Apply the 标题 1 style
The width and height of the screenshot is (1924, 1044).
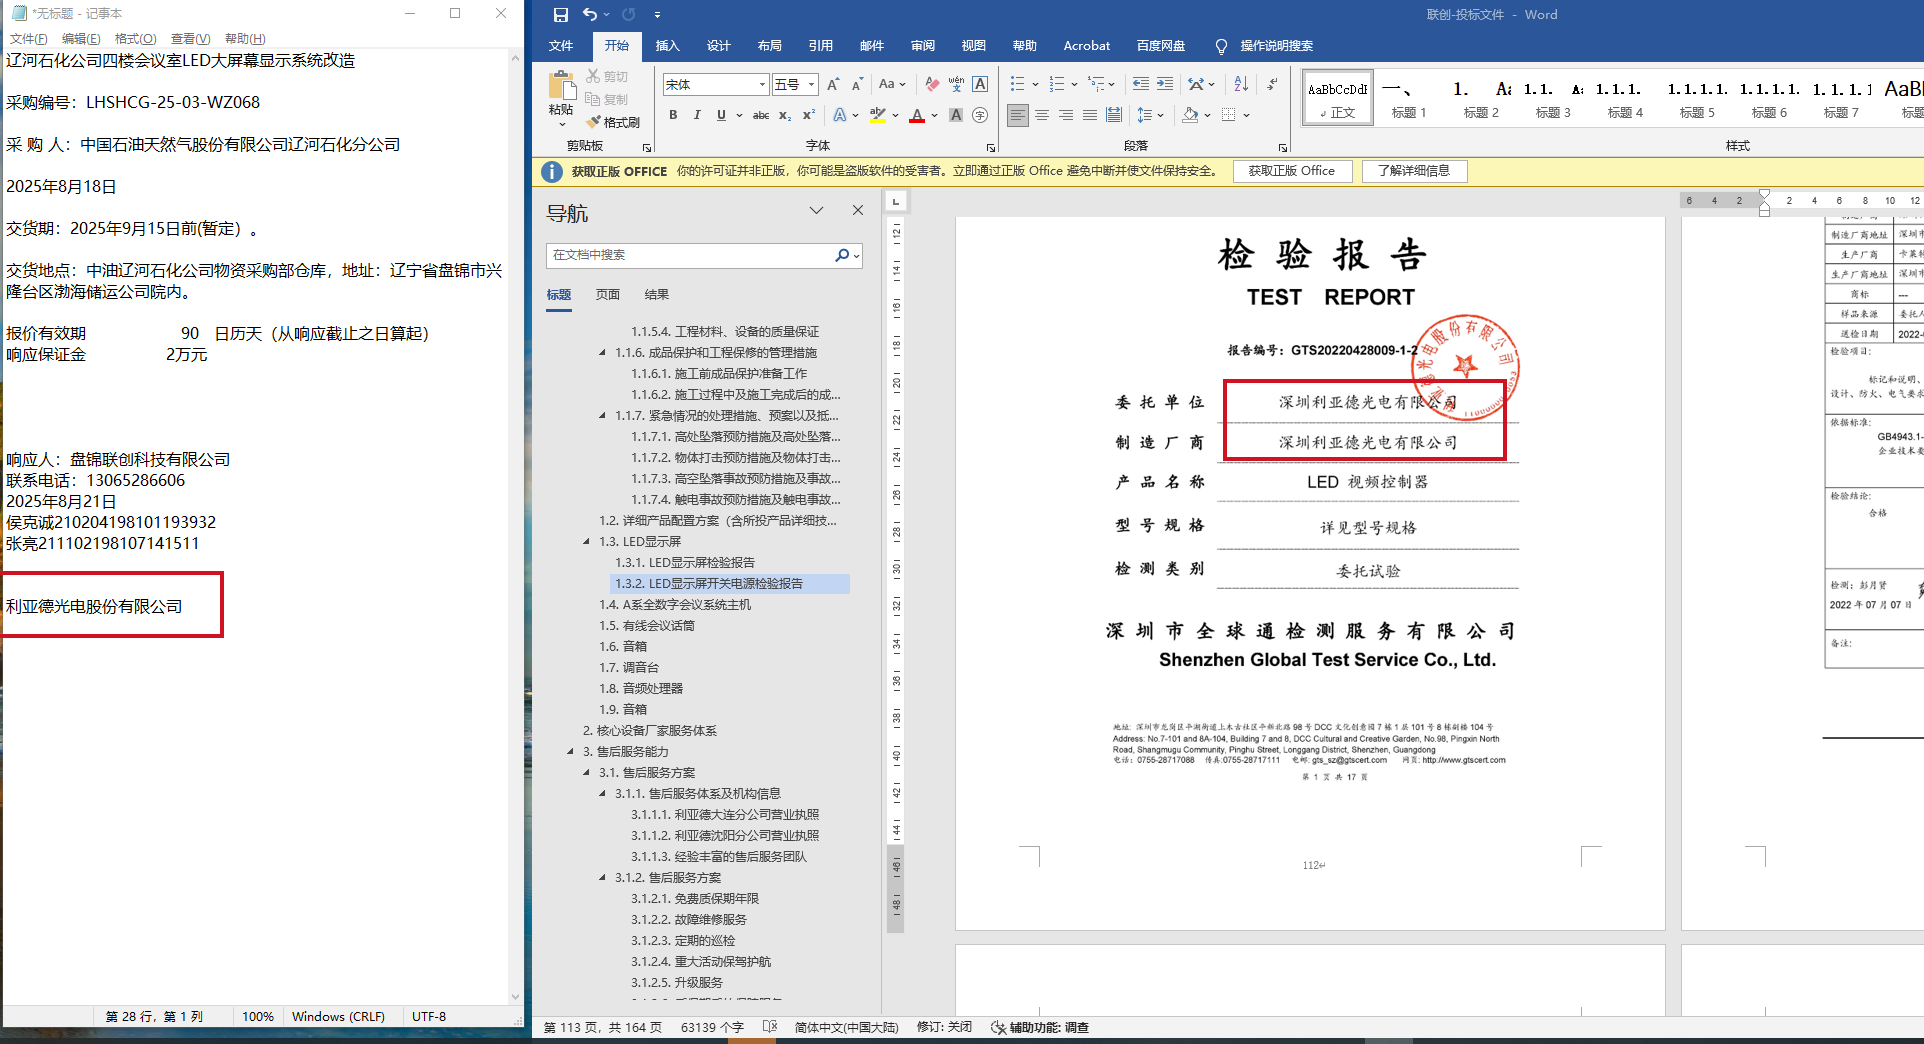pos(1408,99)
